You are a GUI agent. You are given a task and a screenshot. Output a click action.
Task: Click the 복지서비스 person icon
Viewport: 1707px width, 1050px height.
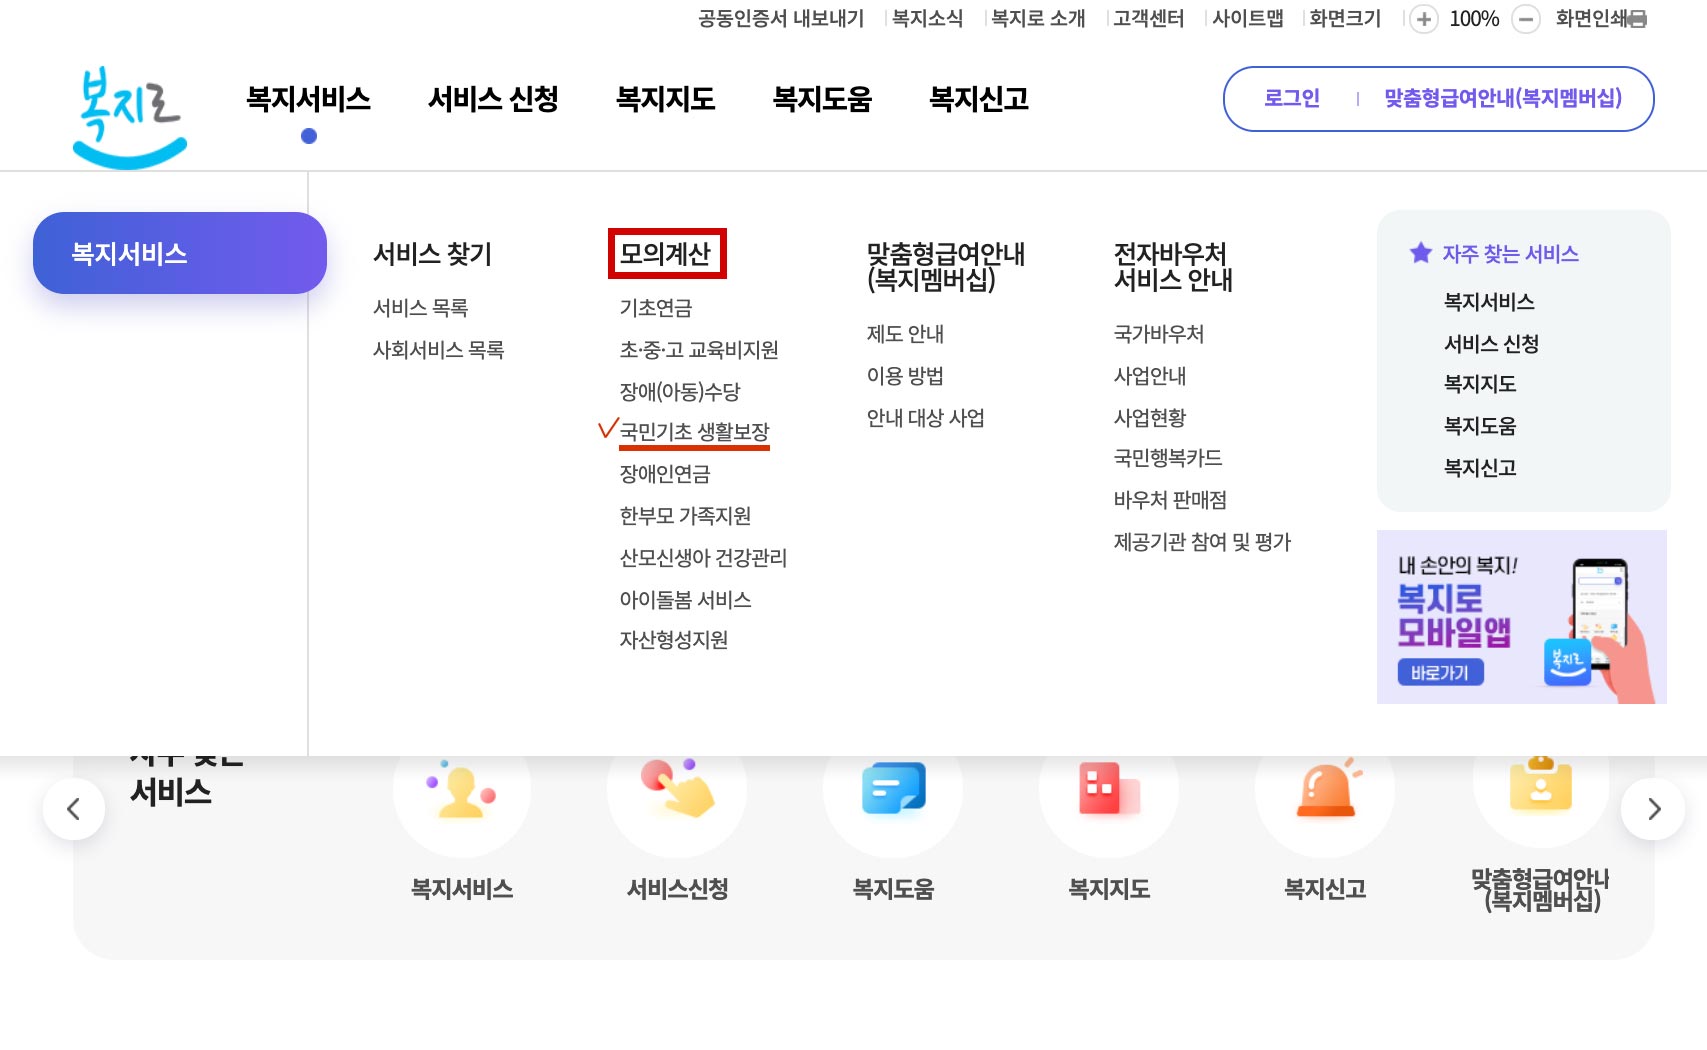(461, 790)
